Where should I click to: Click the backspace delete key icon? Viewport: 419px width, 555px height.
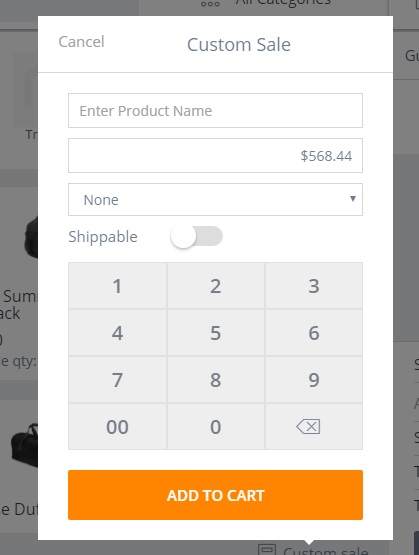click(x=308, y=427)
